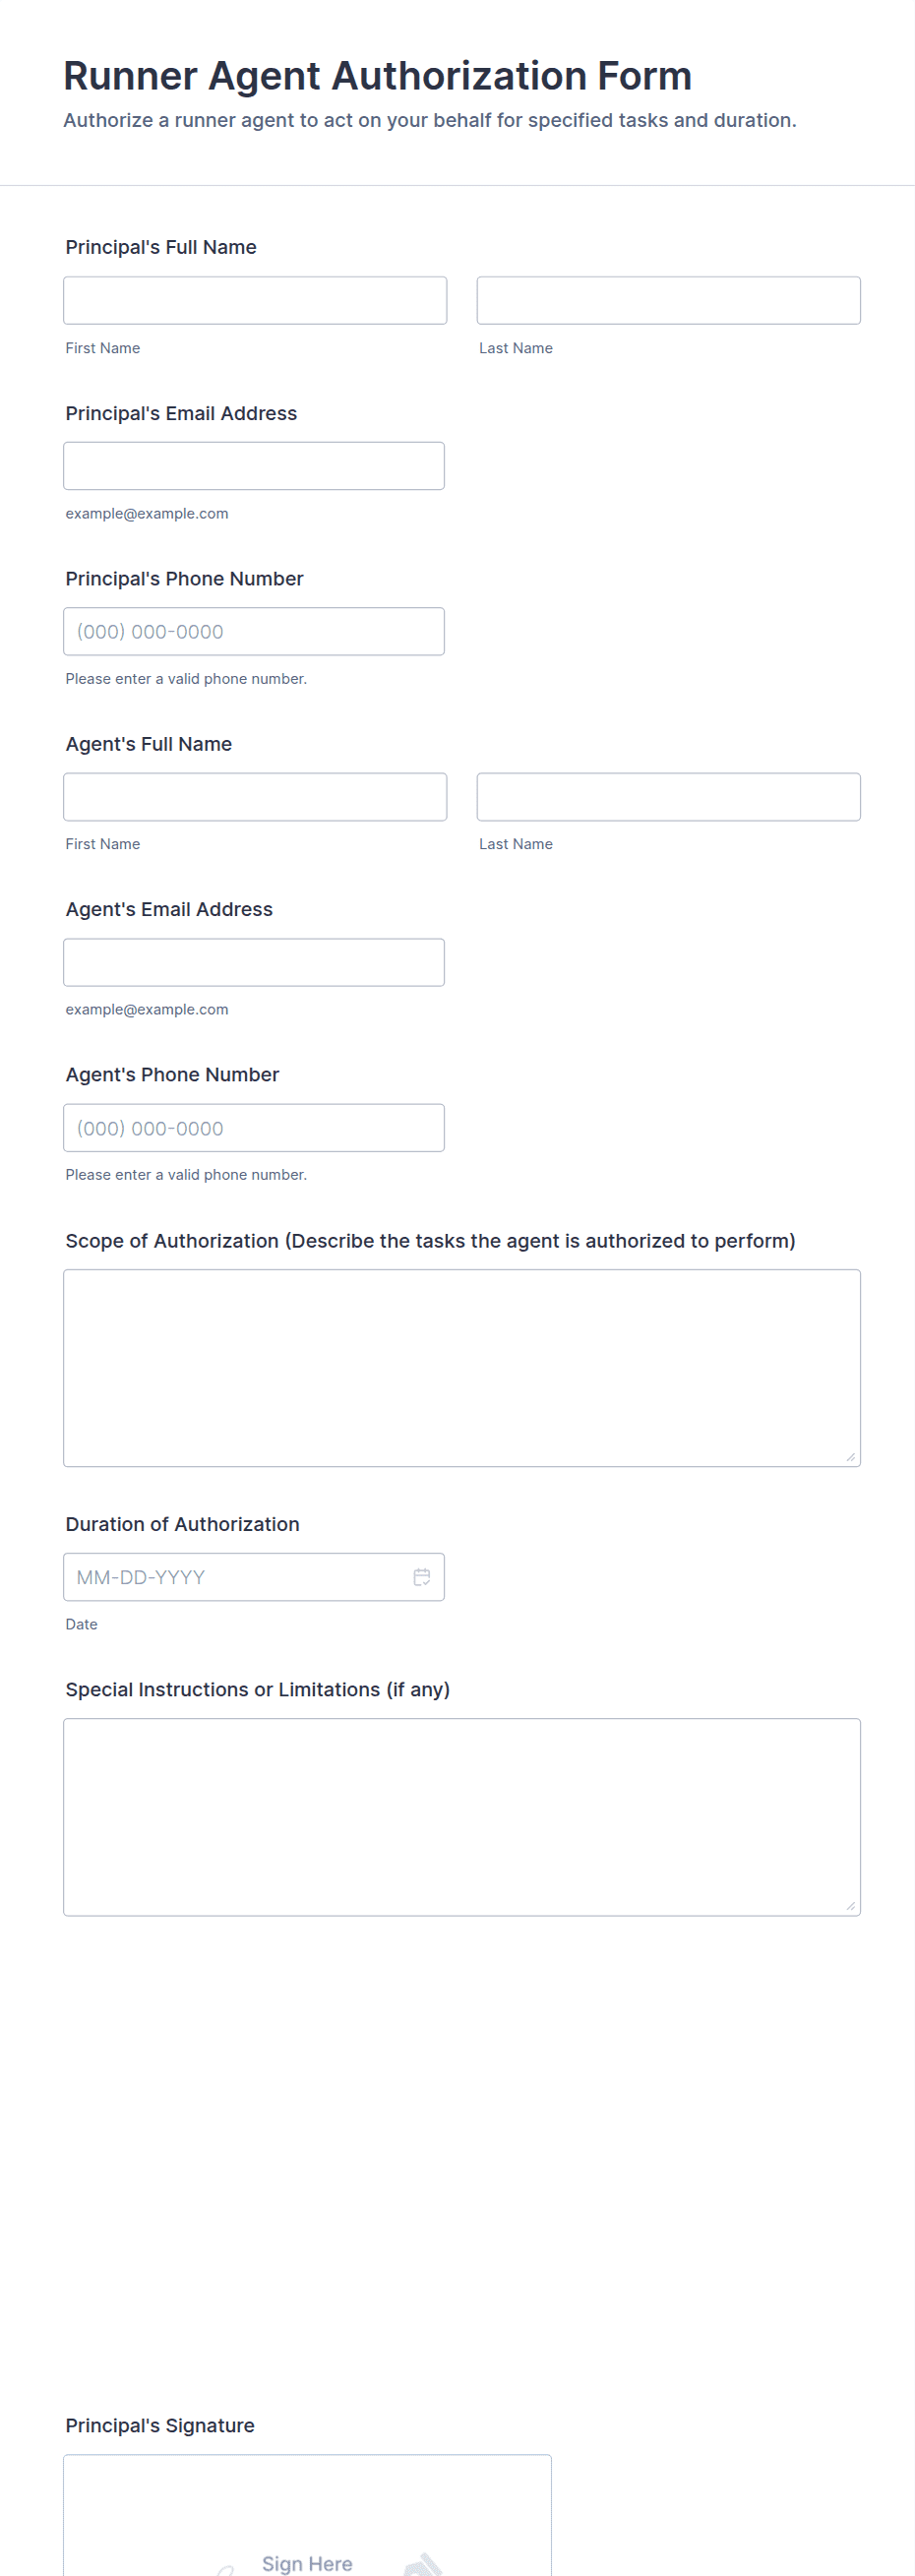Focus the Agent's First Name field
Image resolution: width=915 pixels, height=2576 pixels.
coord(255,796)
